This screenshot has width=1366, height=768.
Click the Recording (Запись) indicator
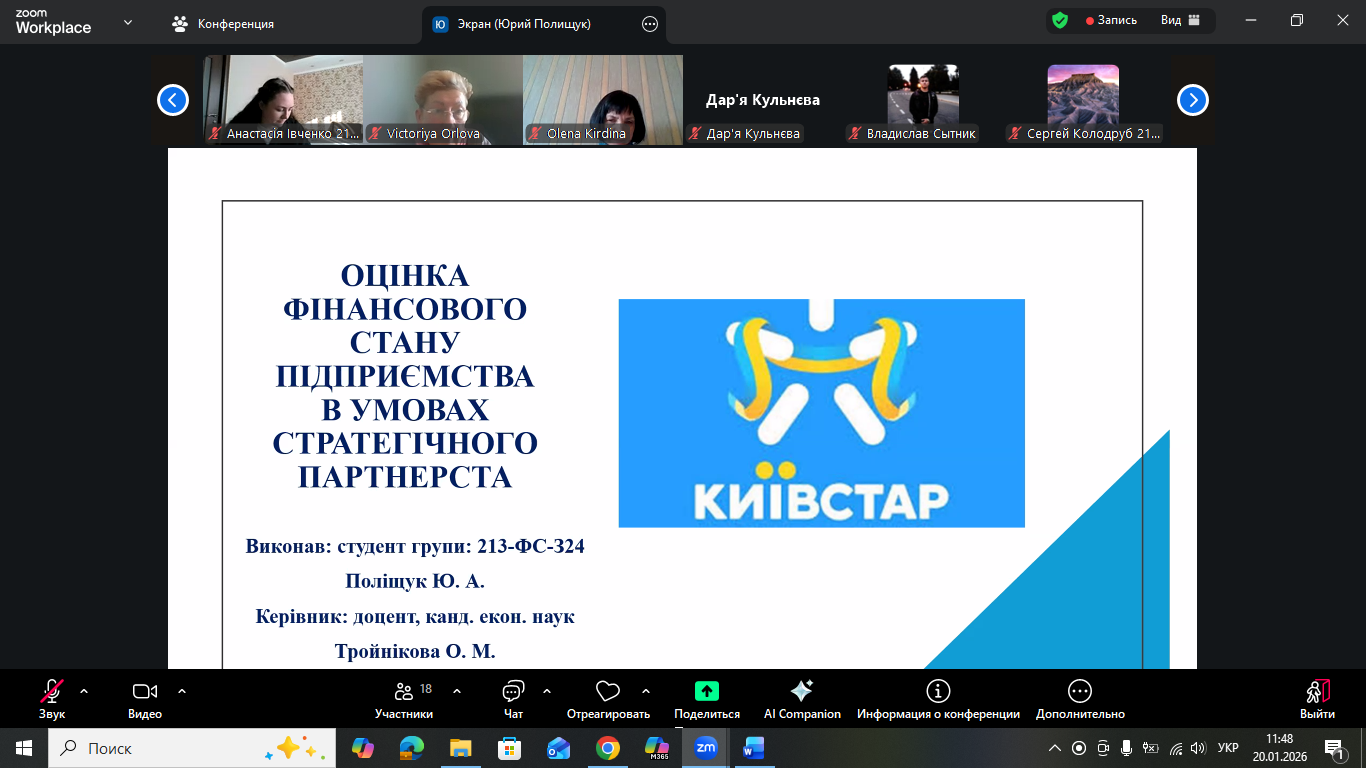pyautogui.click(x=1112, y=20)
